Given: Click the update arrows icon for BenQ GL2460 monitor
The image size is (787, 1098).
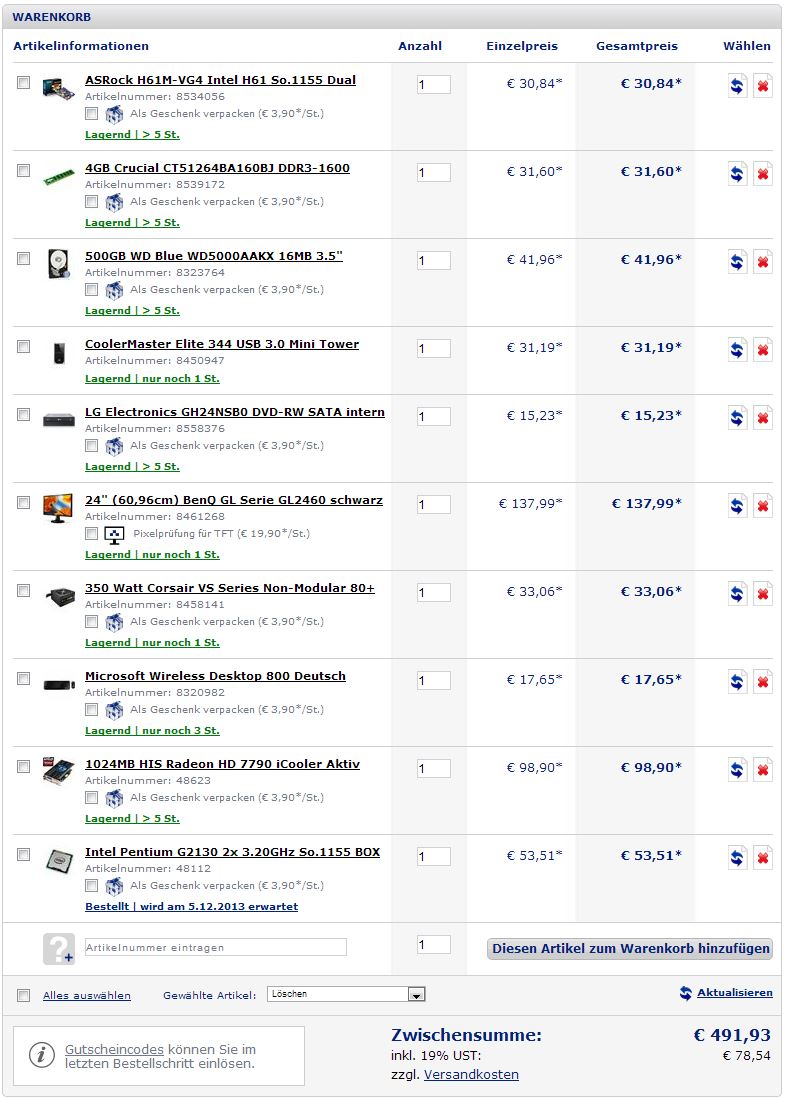Looking at the screenshot, I should click(738, 506).
